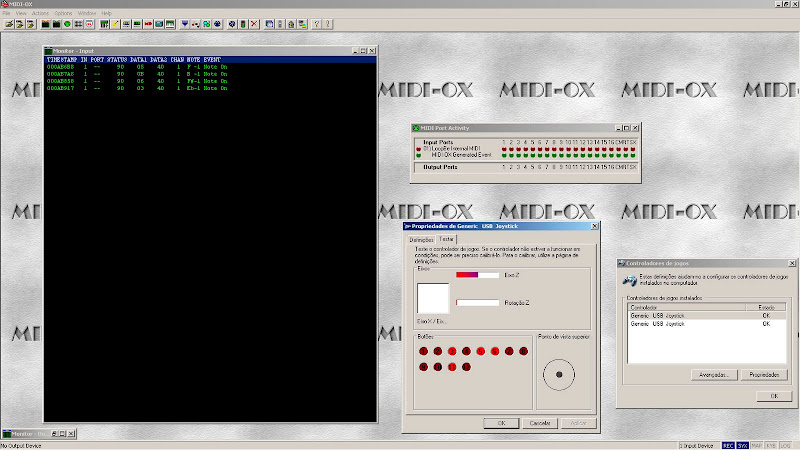
Task: Click the yellow exclamation mark toolbar icon
Action: click(x=328, y=24)
